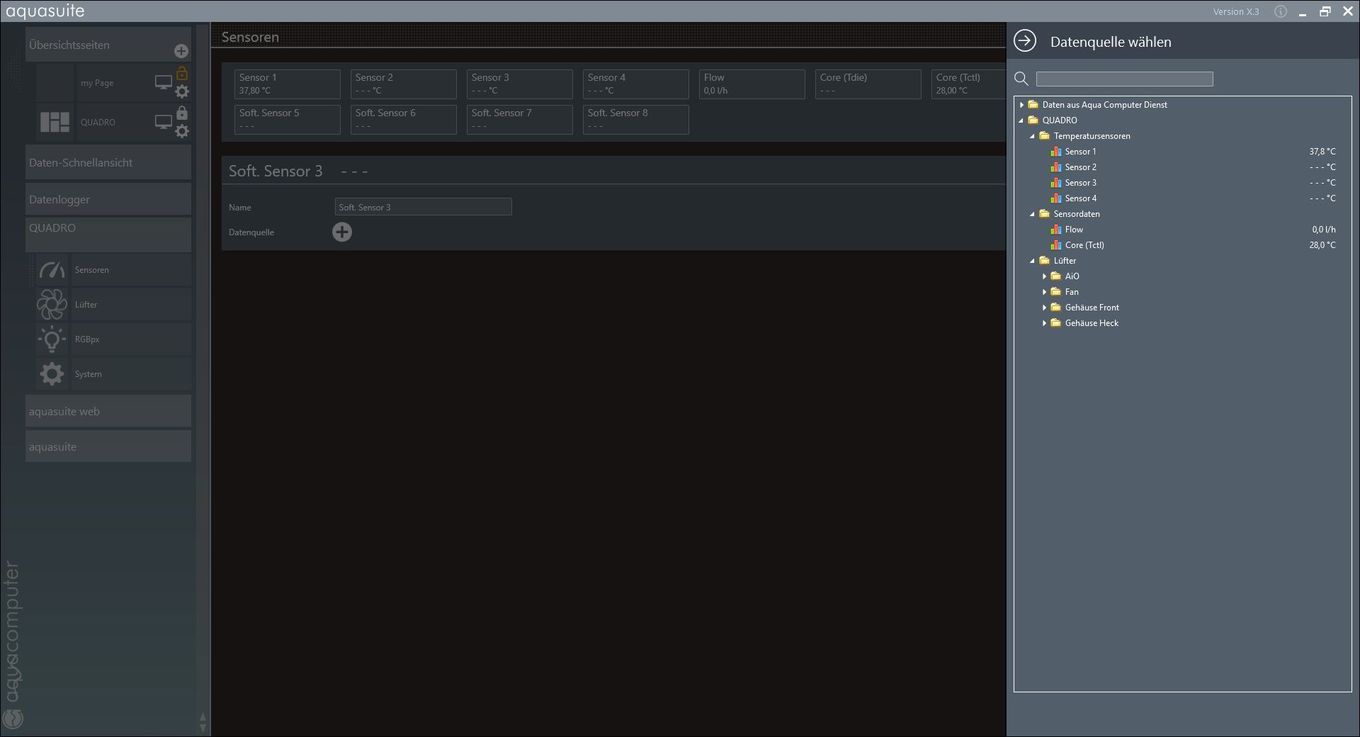Toggle the orange lock on my Page
The width and height of the screenshot is (1360, 737).
(x=182, y=73)
